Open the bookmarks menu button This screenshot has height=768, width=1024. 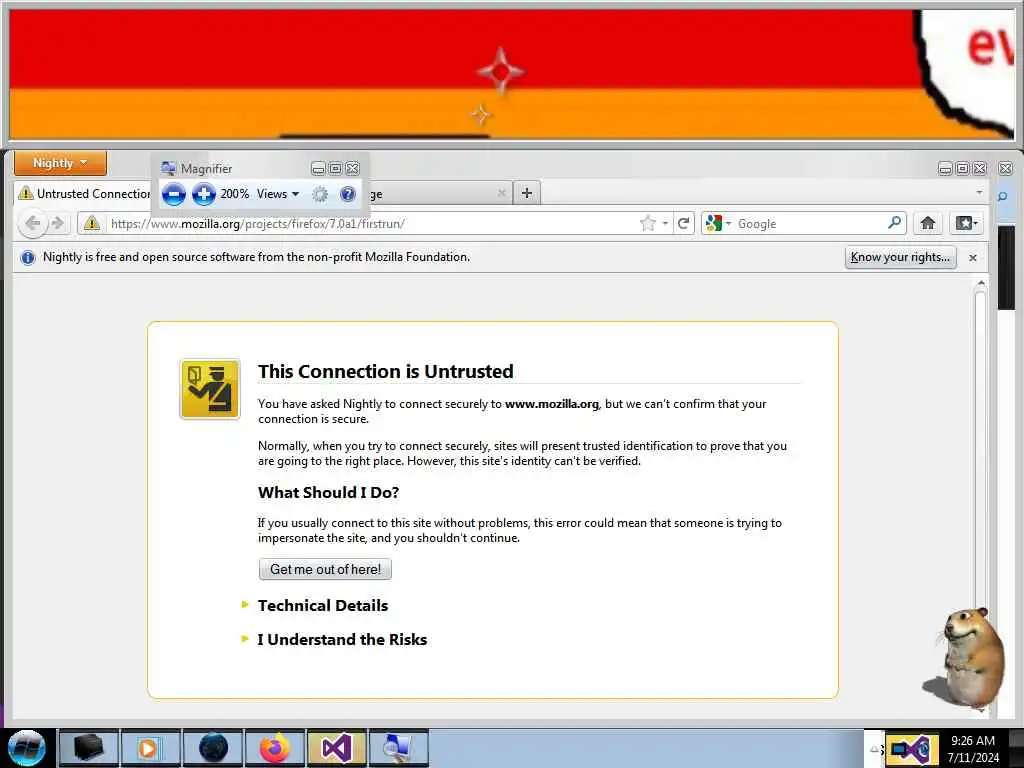click(966, 223)
